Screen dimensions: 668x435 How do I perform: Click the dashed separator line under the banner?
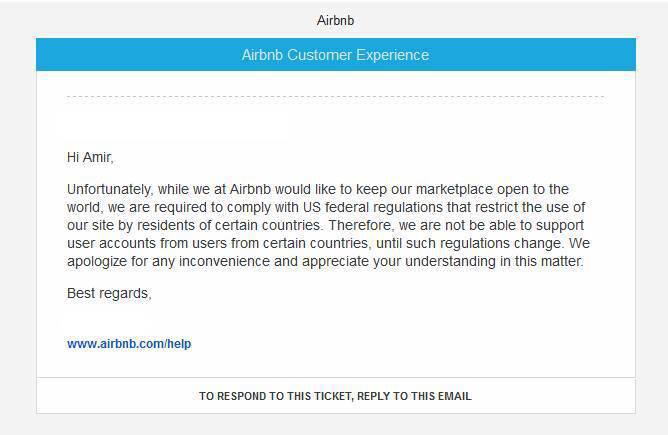click(335, 97)
